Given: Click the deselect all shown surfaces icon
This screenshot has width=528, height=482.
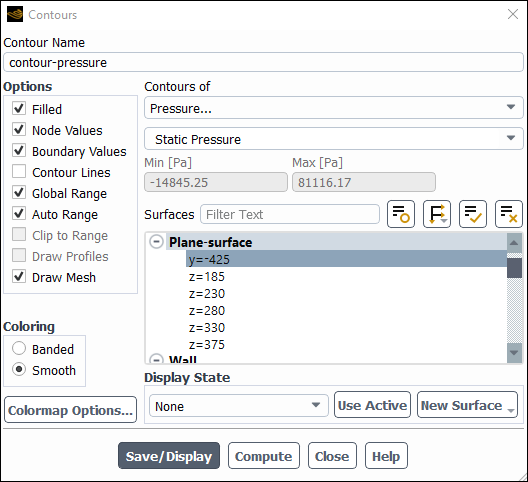Looking at the screenshot, I should pyautogui.click(x=508, y=214).
